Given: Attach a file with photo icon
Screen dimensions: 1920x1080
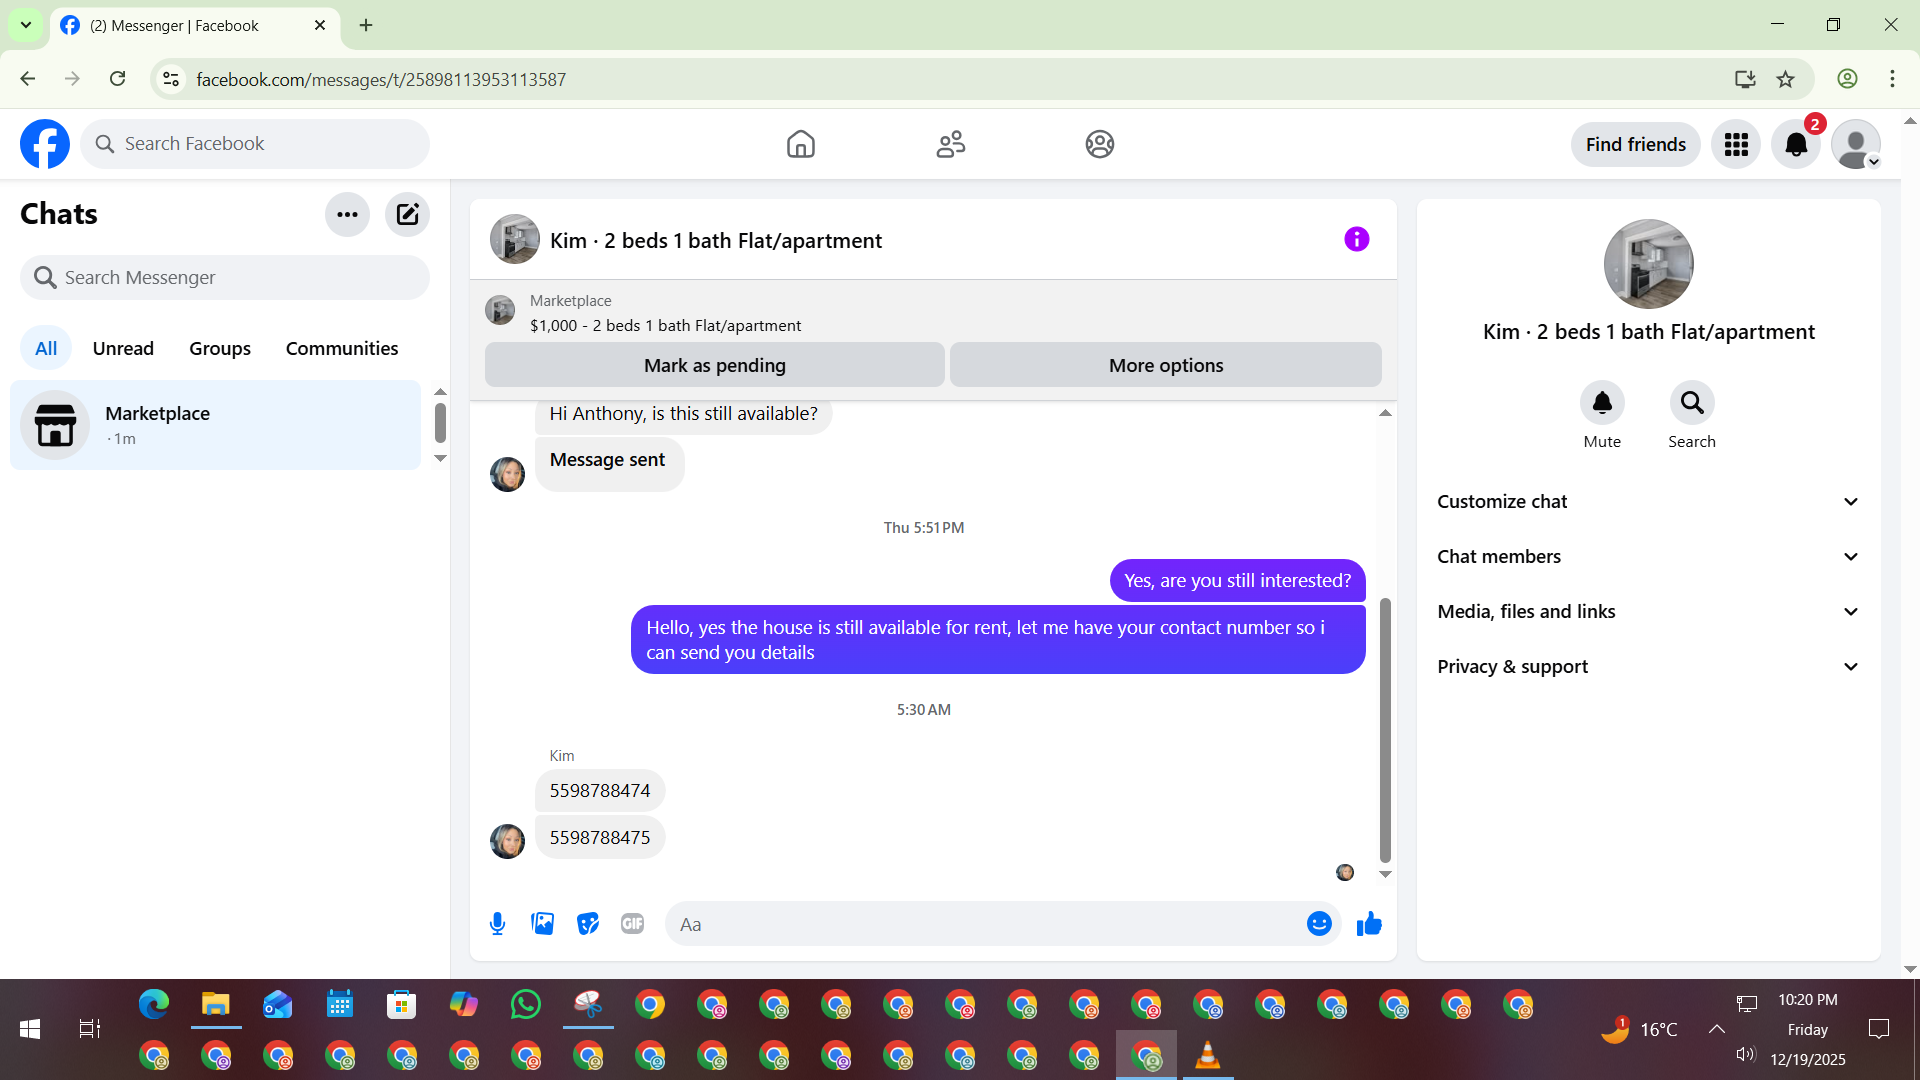Looking at the screenshot, I should pyautogui.click(x=543, y=924).
